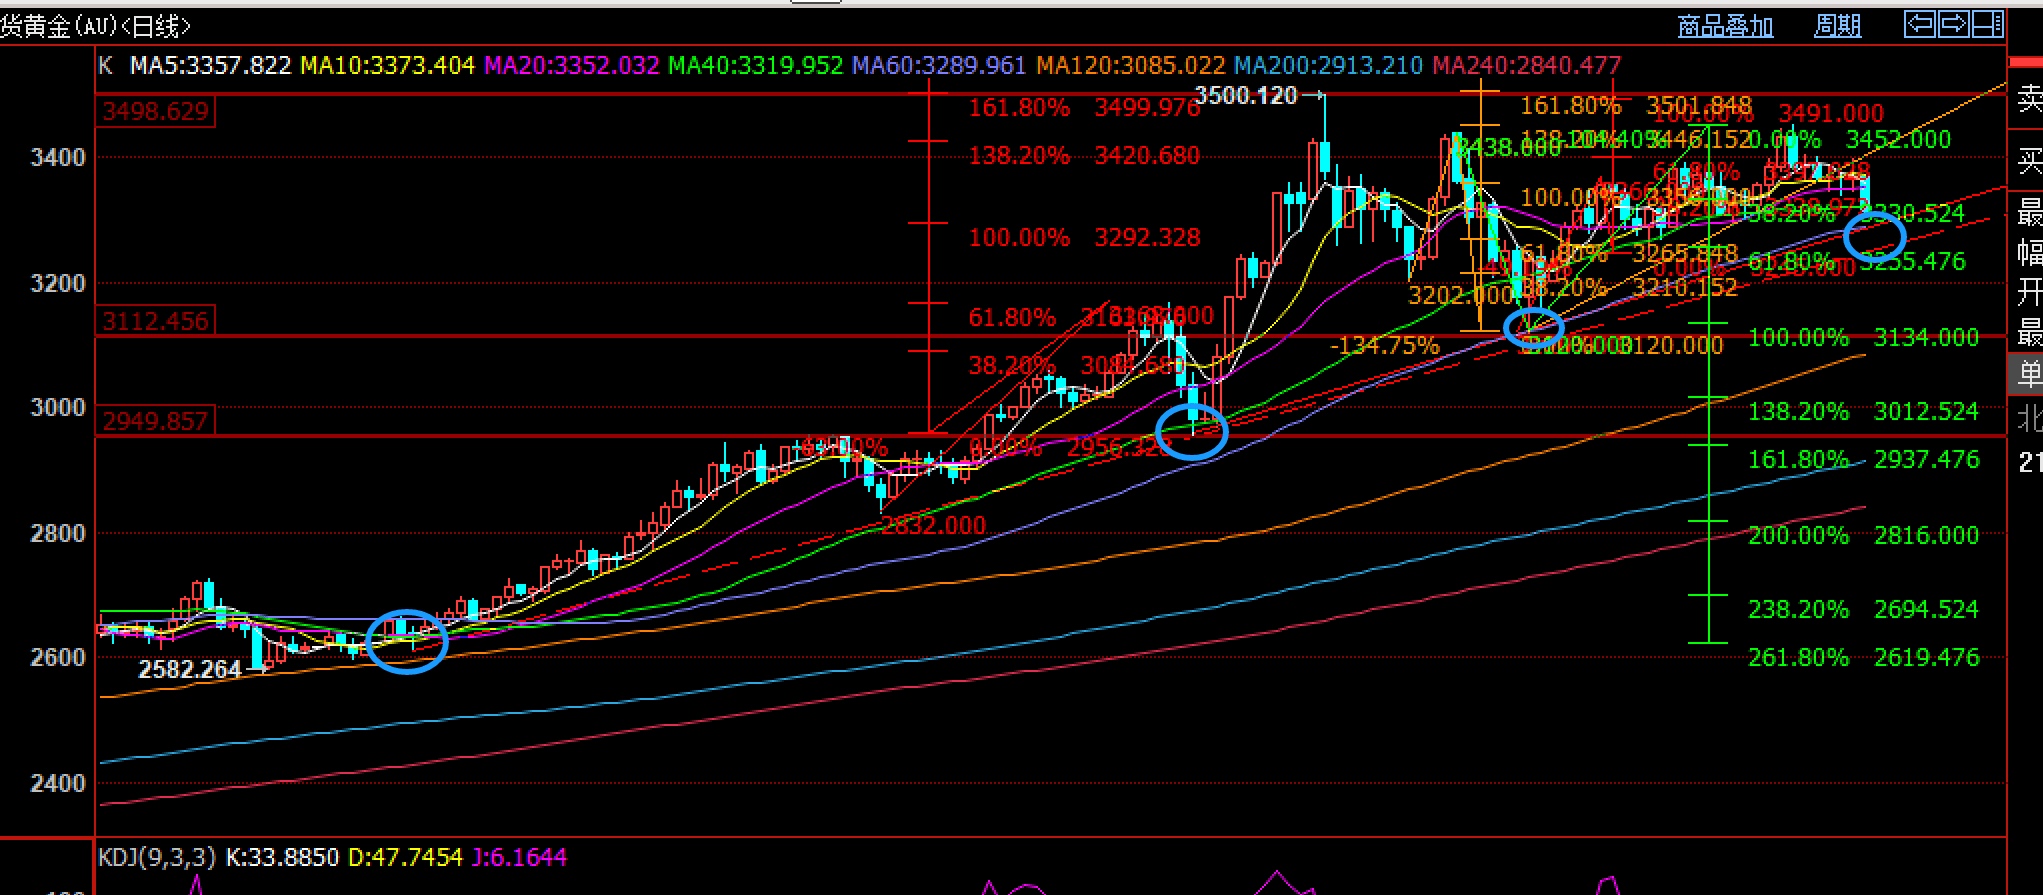Viewport: 2043px width, 895px height.
Task: Select the MA120 orange indicator label
Action: click(1130, 66)
